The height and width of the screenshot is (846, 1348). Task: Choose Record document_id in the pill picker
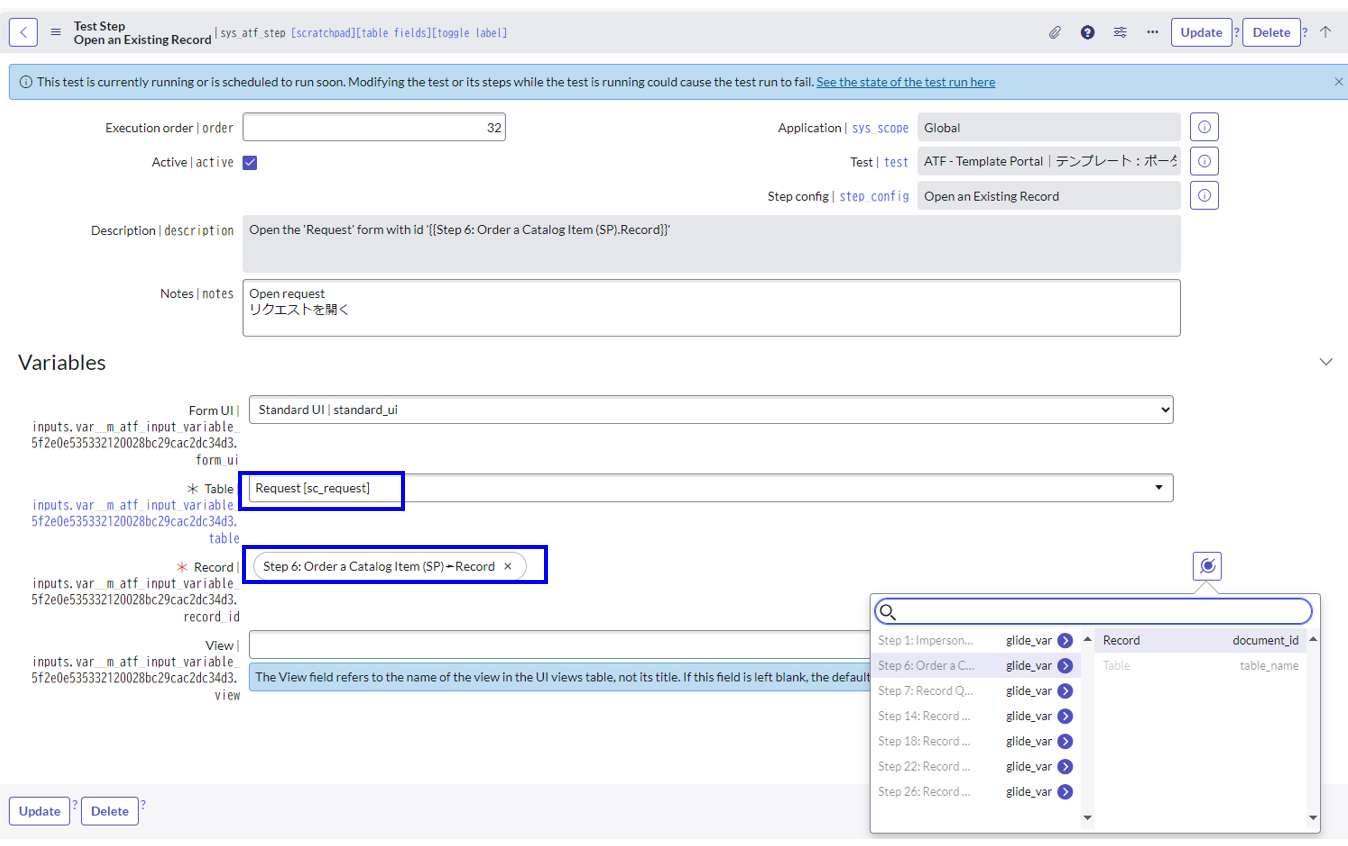tap(1200, 640)
